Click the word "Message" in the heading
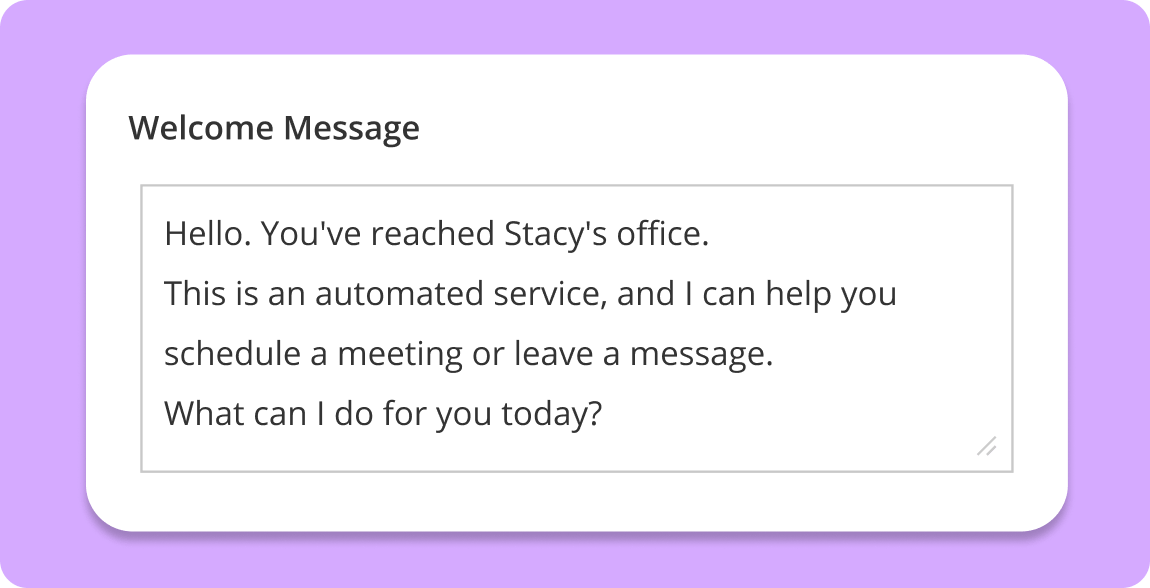Screen dimensions: 1150x588 pyautogui.click(x=350, y=129)
